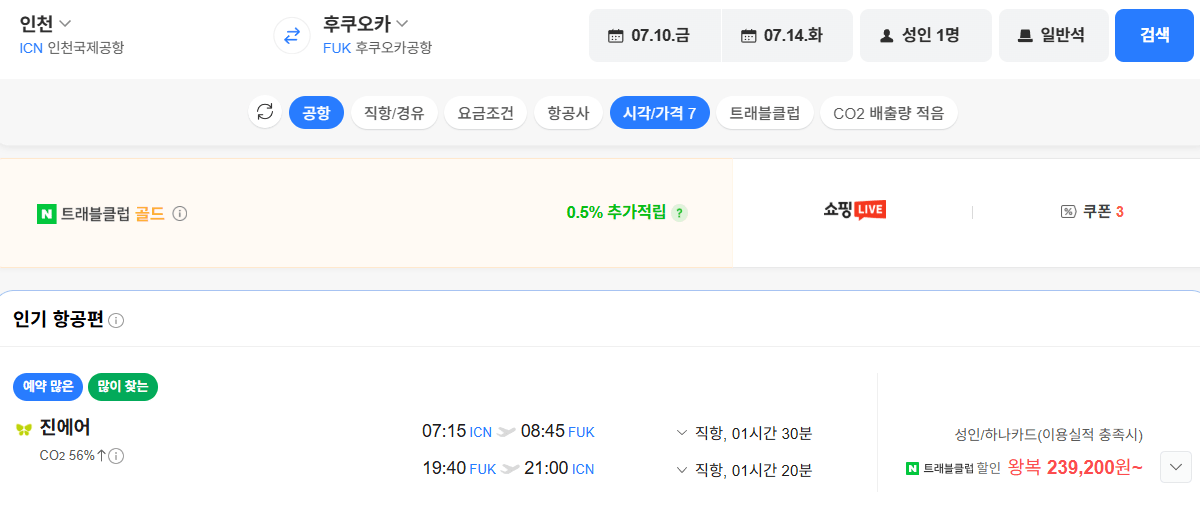The image size is (1200, 508).
Task: Open the 항공사 filter
Action: click(x=569, y=113)
